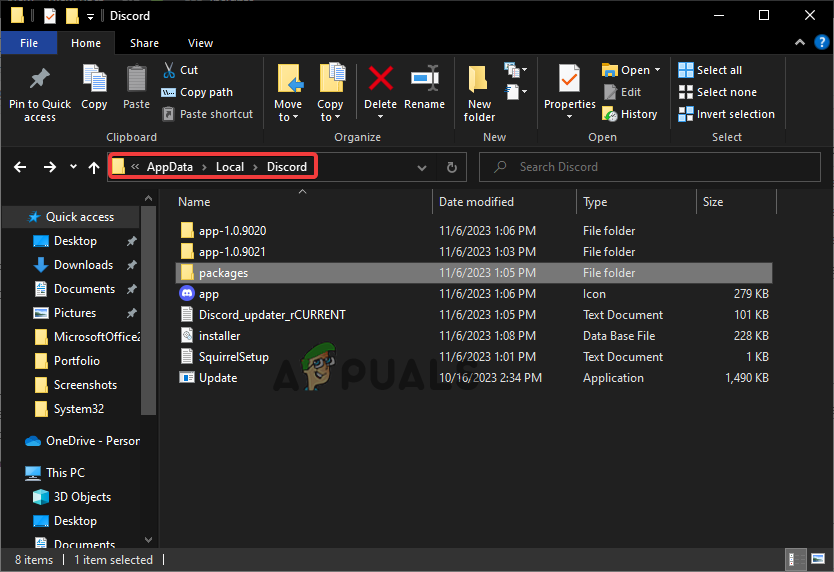Screen dimensions: 834x572
Task: Go back to previous folder
Action: [20, 167]
